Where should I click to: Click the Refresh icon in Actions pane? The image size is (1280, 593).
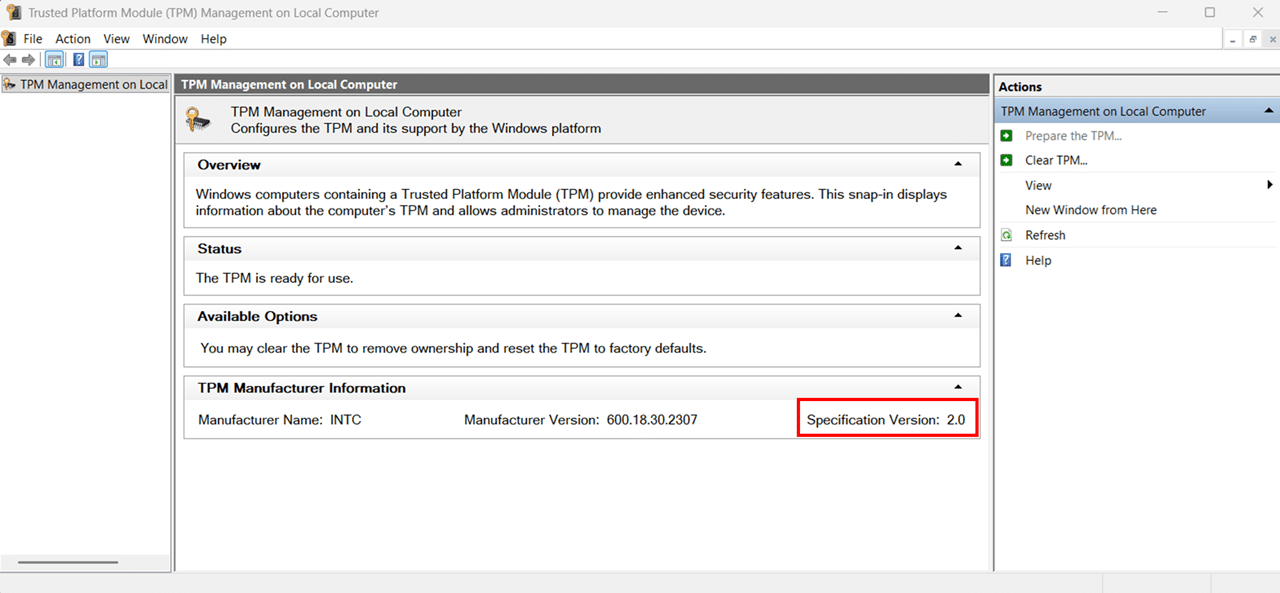(1006, 235)
